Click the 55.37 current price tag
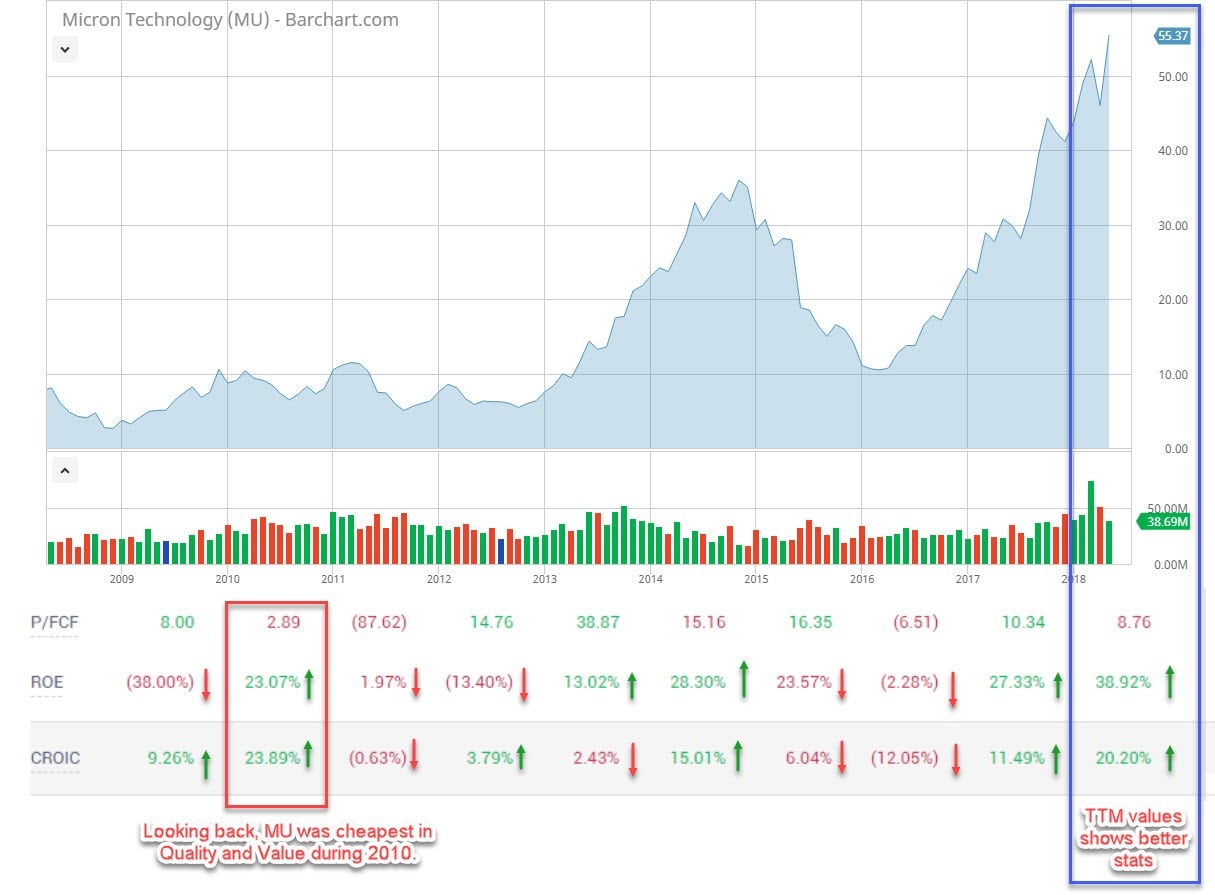The height and width of the screenshot is (895, 1215). [x=1171, y=36]
